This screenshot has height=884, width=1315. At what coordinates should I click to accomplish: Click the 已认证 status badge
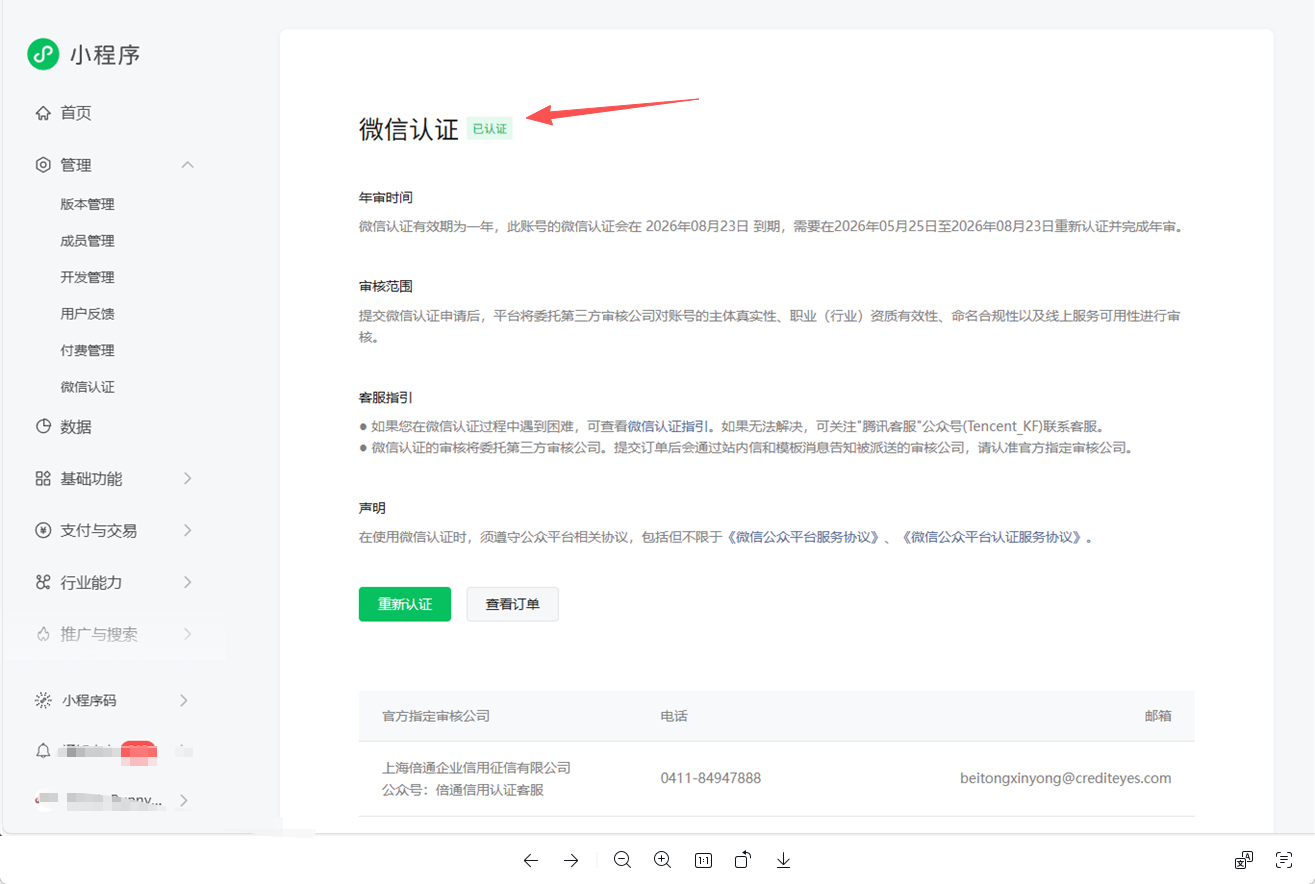490,129
